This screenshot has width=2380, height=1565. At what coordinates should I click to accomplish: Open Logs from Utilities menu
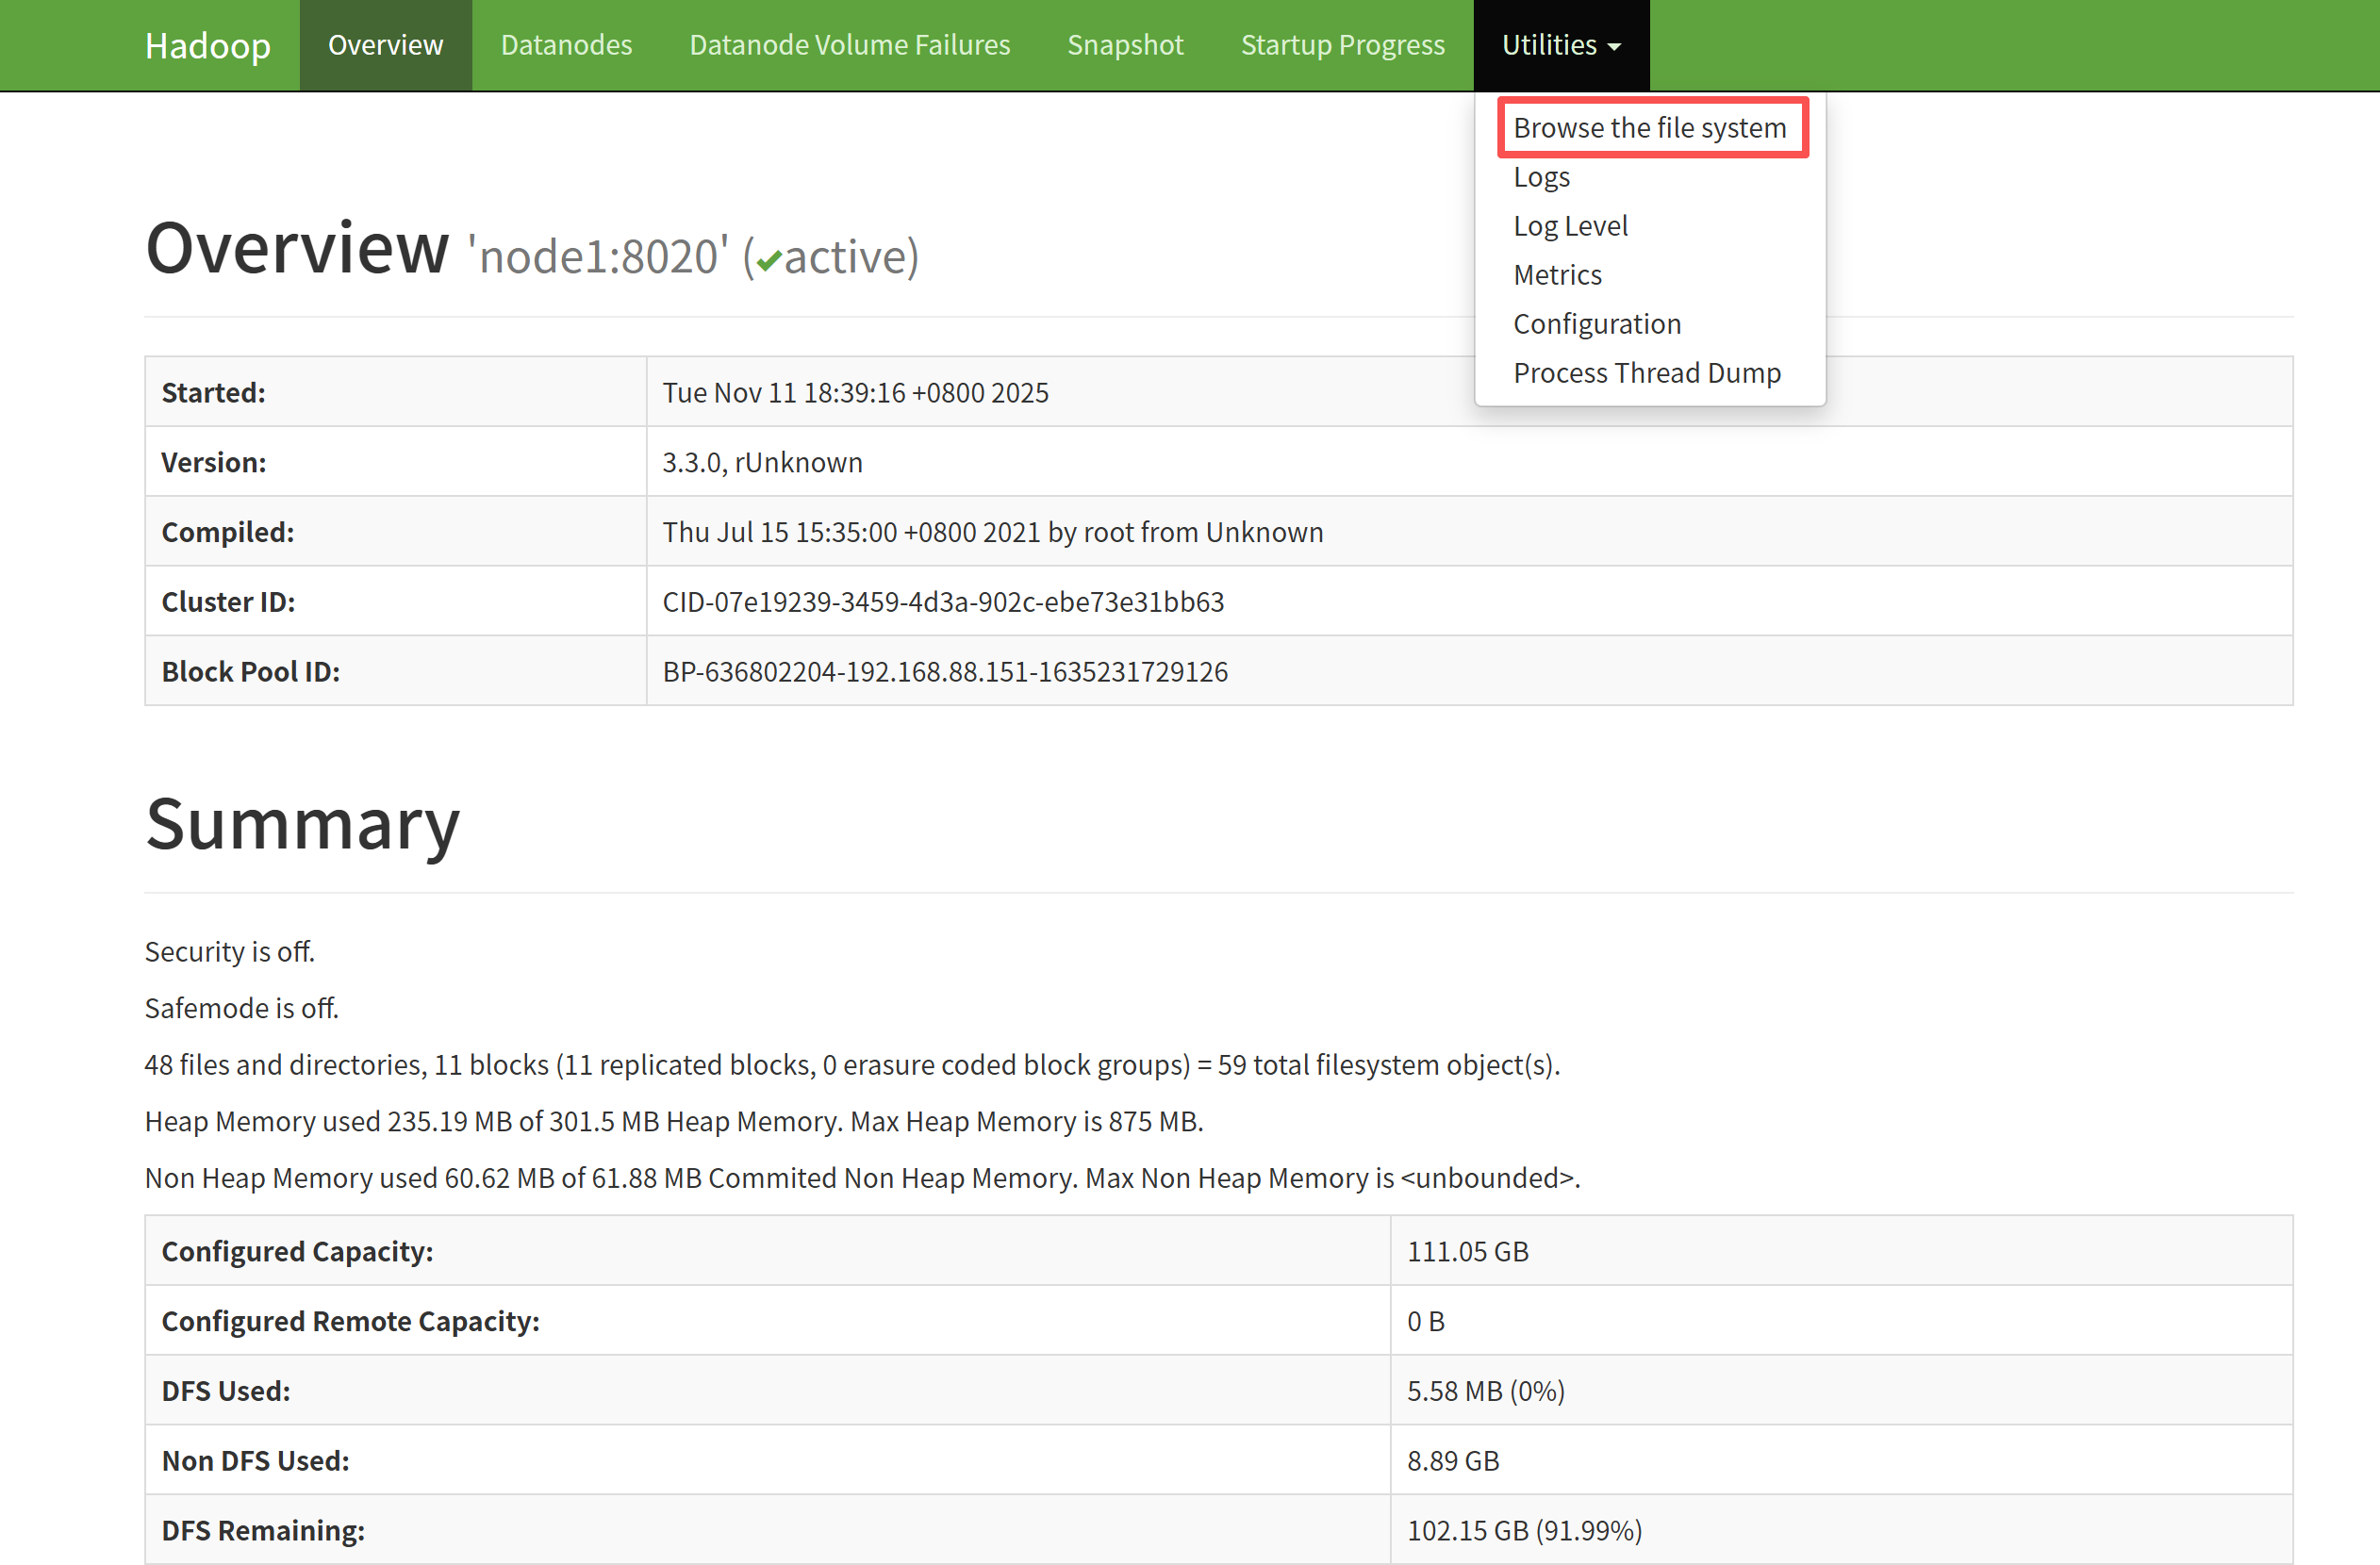pos(1541,177)
